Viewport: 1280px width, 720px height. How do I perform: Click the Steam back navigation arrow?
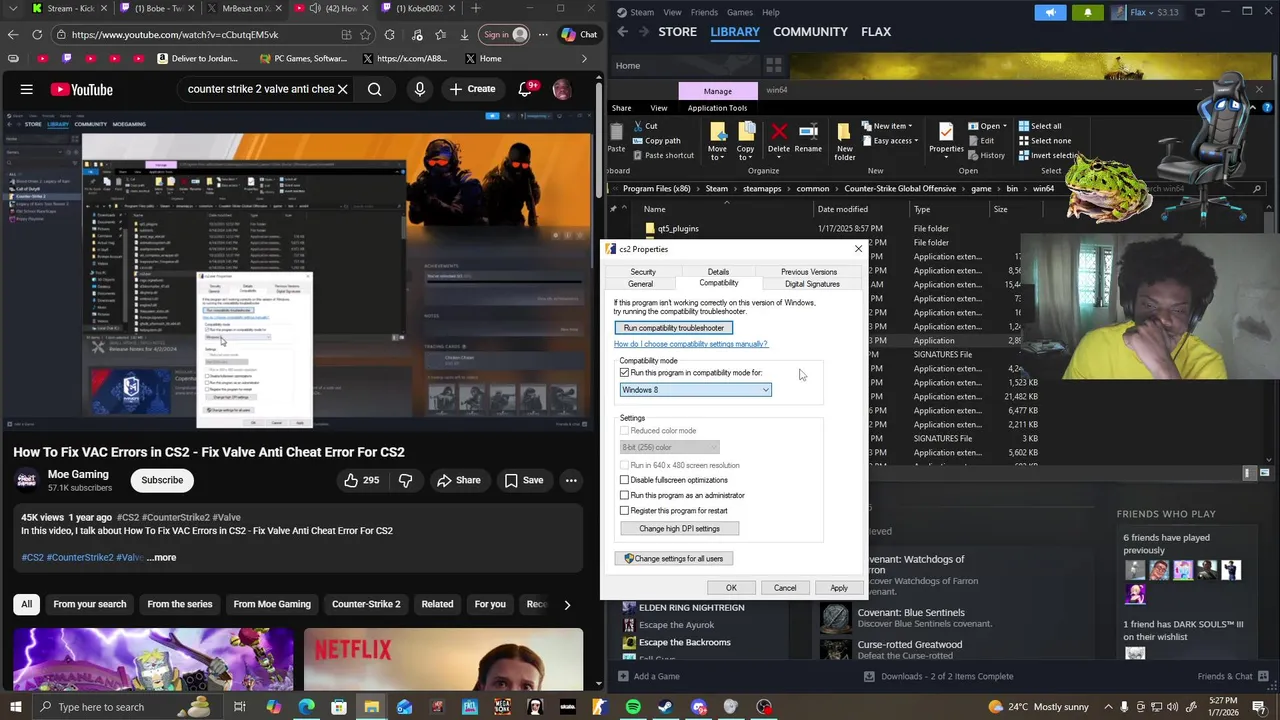(622, 32)
